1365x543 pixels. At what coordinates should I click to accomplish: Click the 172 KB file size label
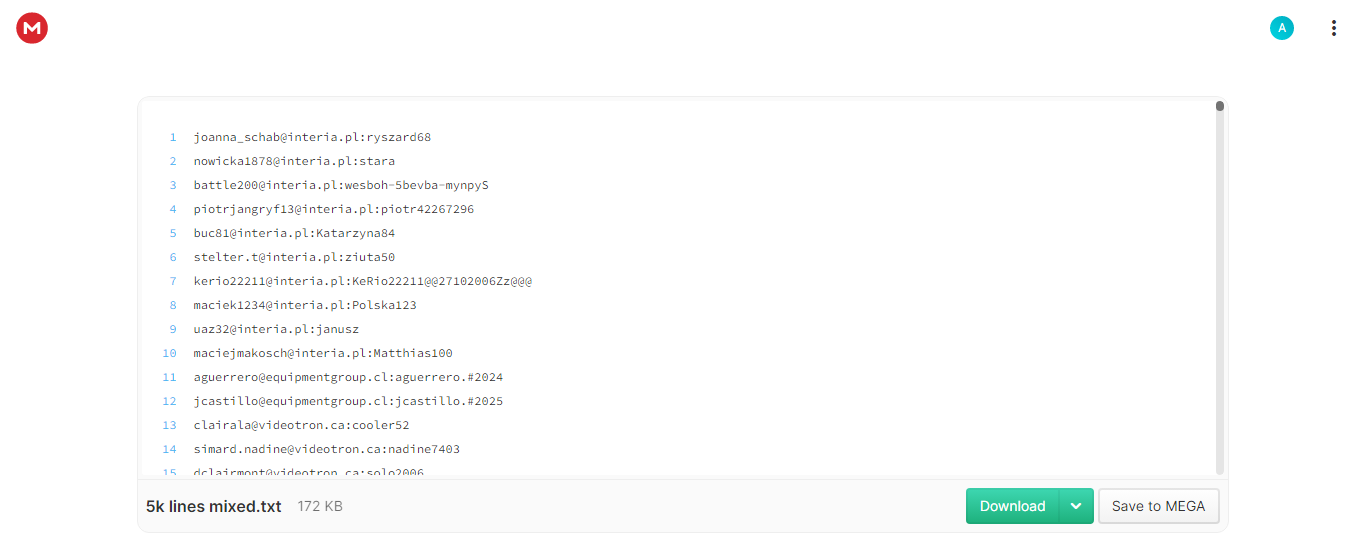(x=320, y=507)
